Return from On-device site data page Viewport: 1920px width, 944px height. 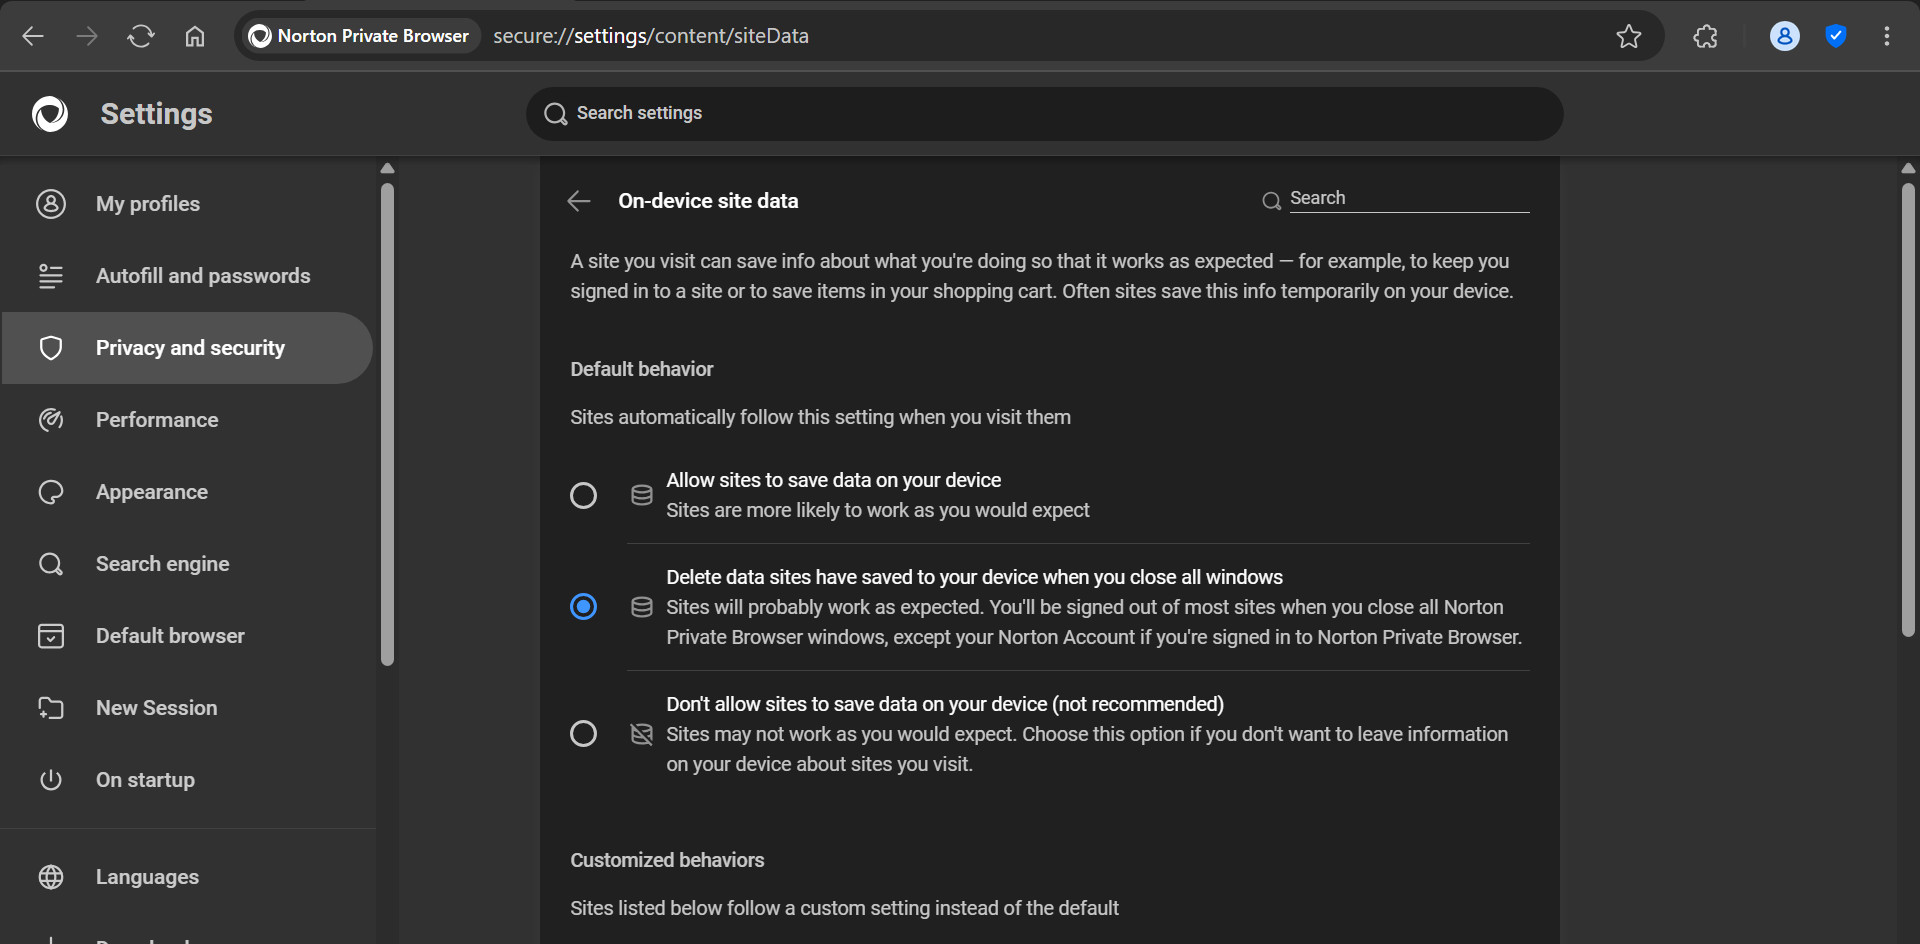579,201
